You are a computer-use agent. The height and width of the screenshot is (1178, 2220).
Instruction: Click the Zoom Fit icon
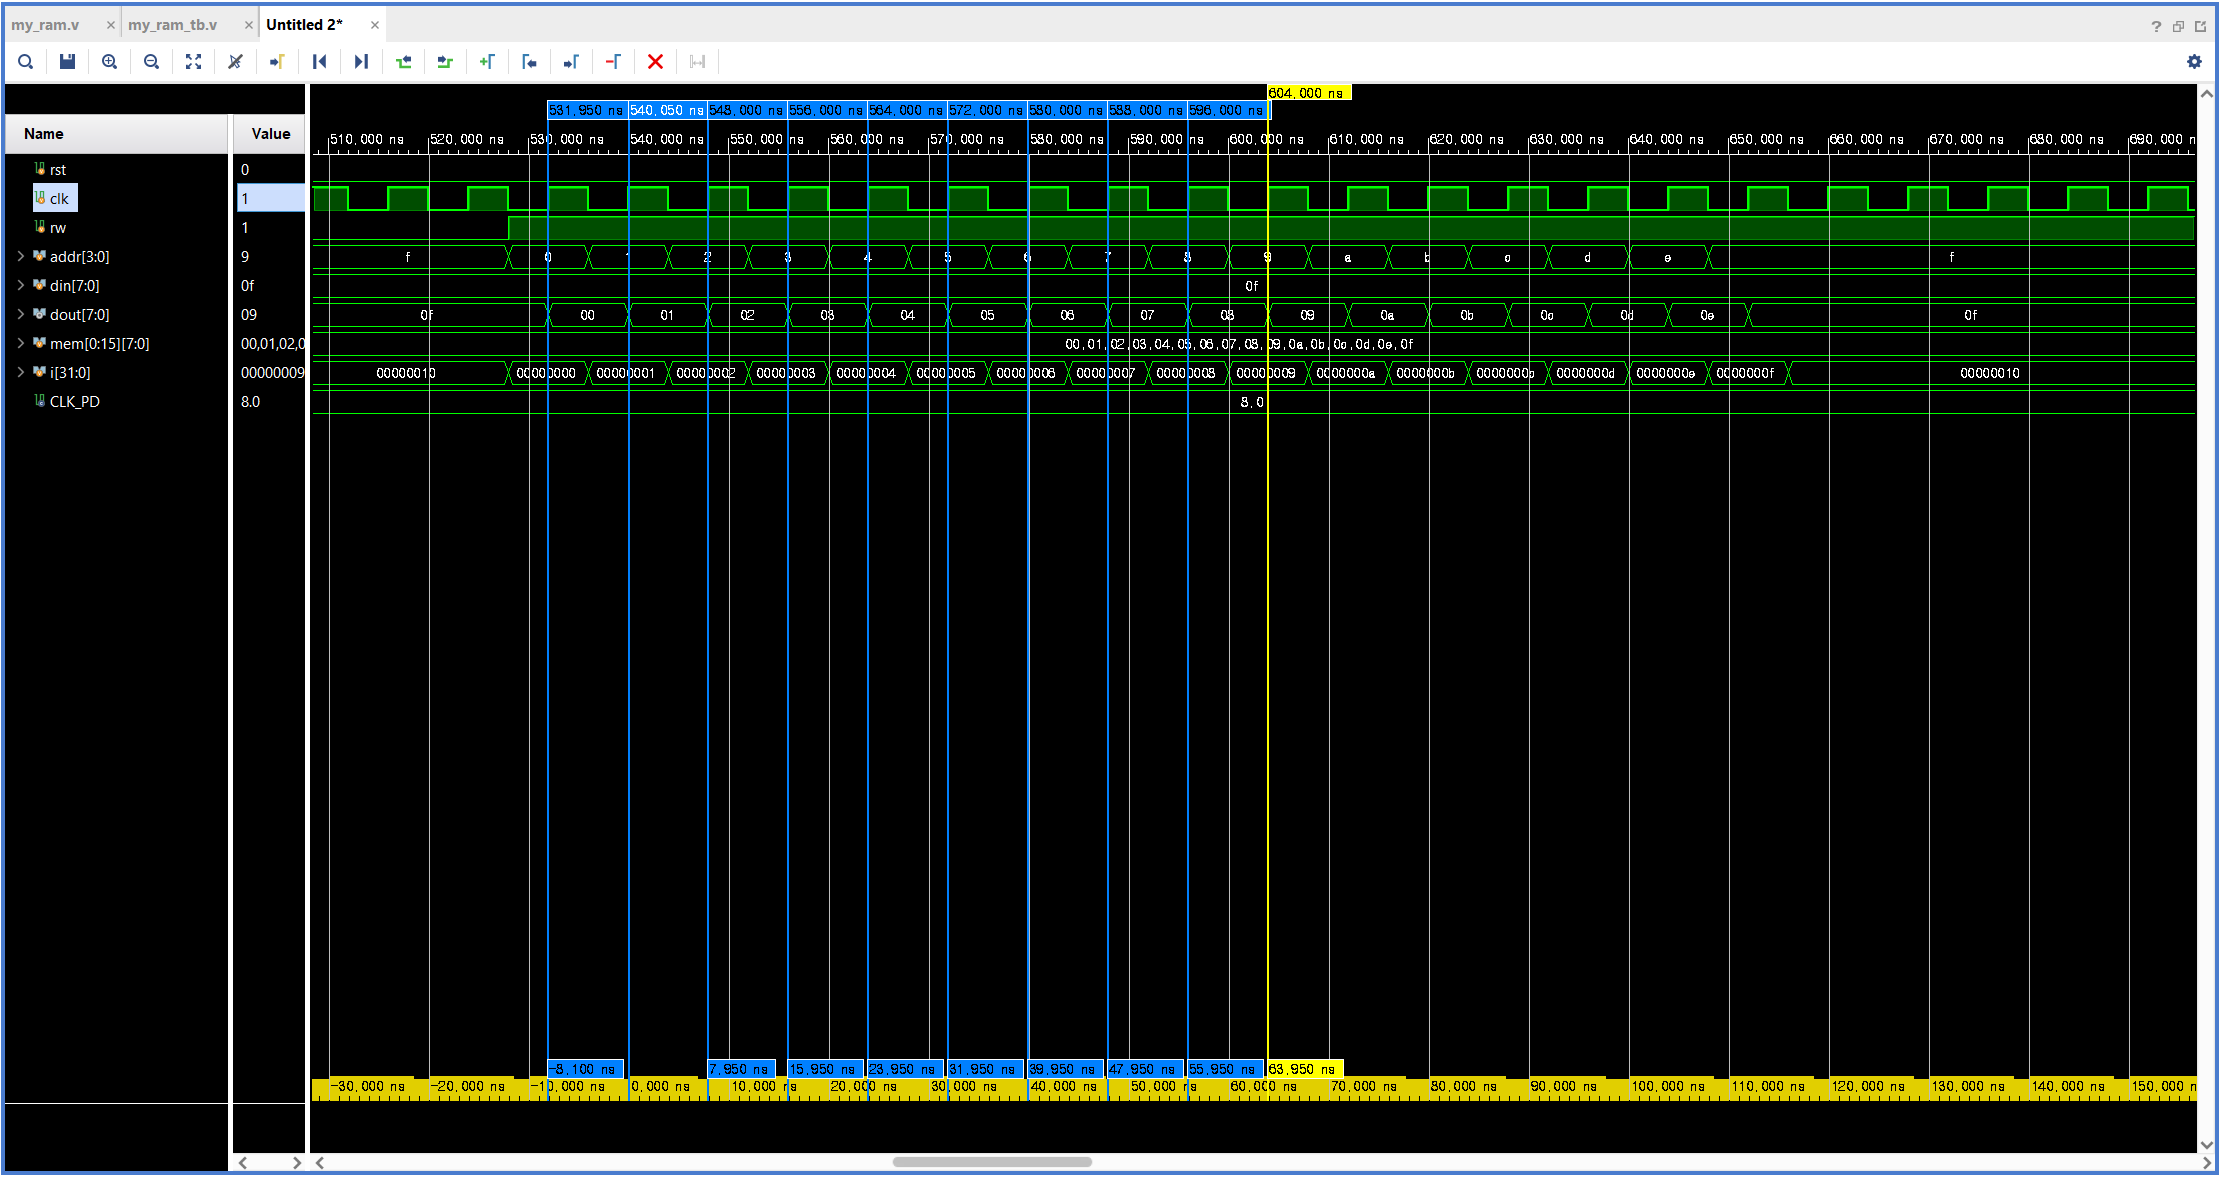click(x=193, y=62)
